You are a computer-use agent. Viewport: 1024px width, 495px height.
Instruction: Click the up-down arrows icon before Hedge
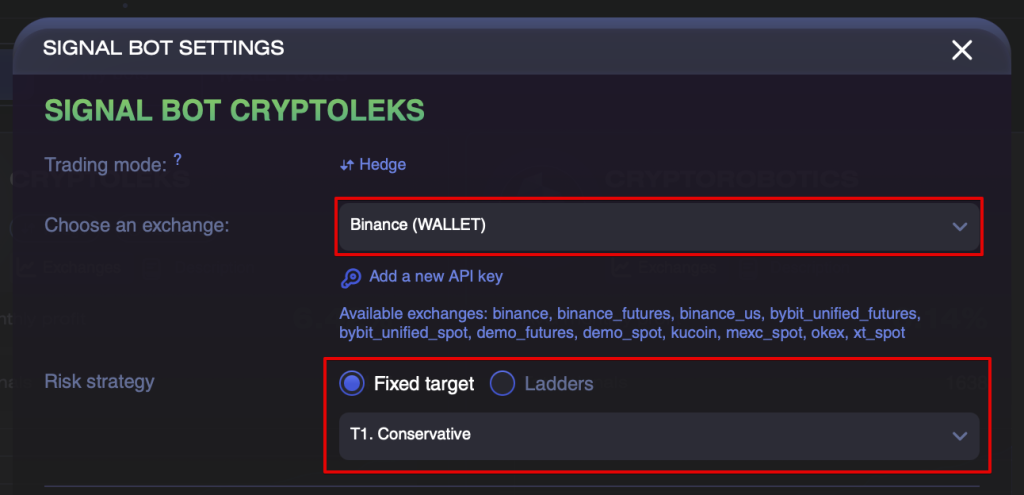click(347, 165)
